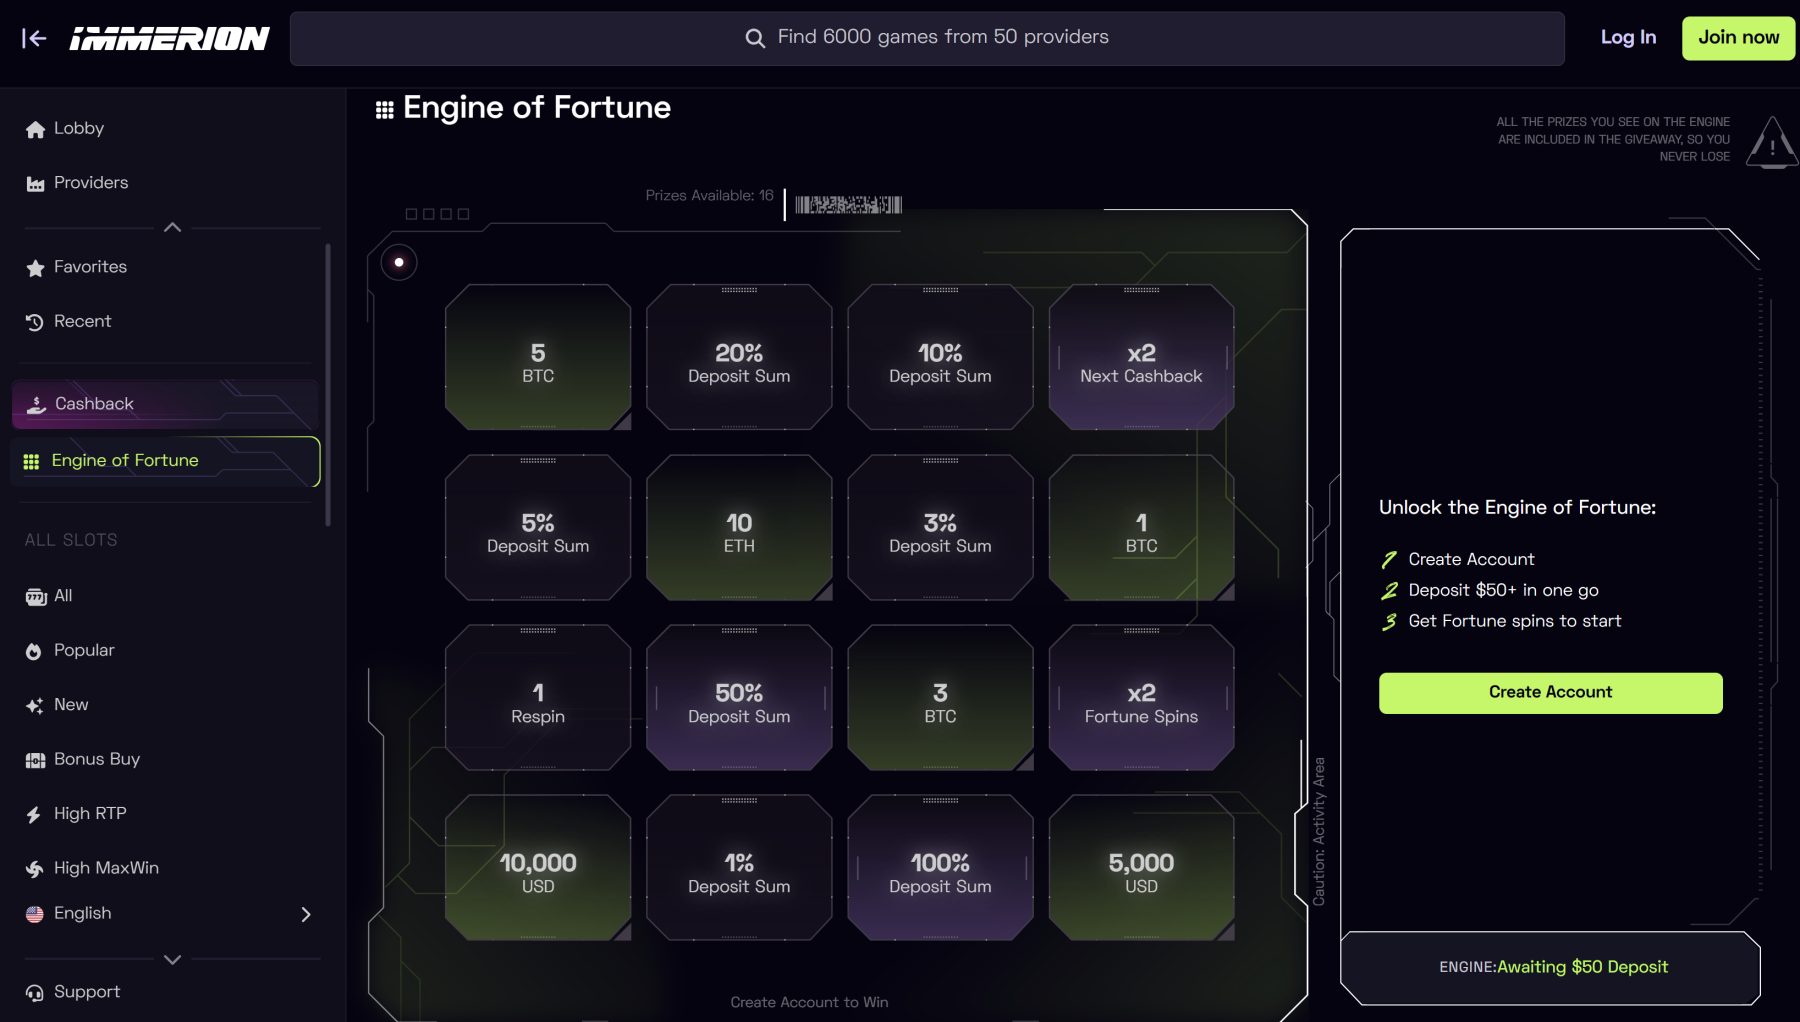1800x1022 pixels.
Task: Collapse the upper sidebar section chevron
Action: [172, 227]
